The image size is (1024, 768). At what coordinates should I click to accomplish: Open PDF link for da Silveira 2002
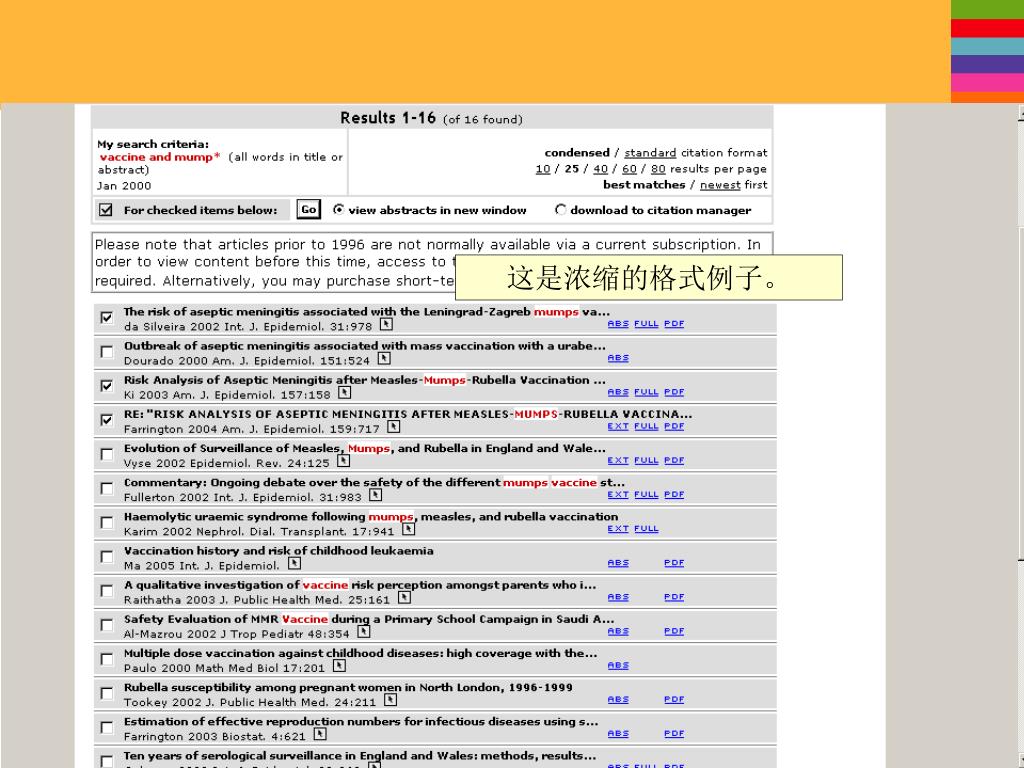point(674,324)
